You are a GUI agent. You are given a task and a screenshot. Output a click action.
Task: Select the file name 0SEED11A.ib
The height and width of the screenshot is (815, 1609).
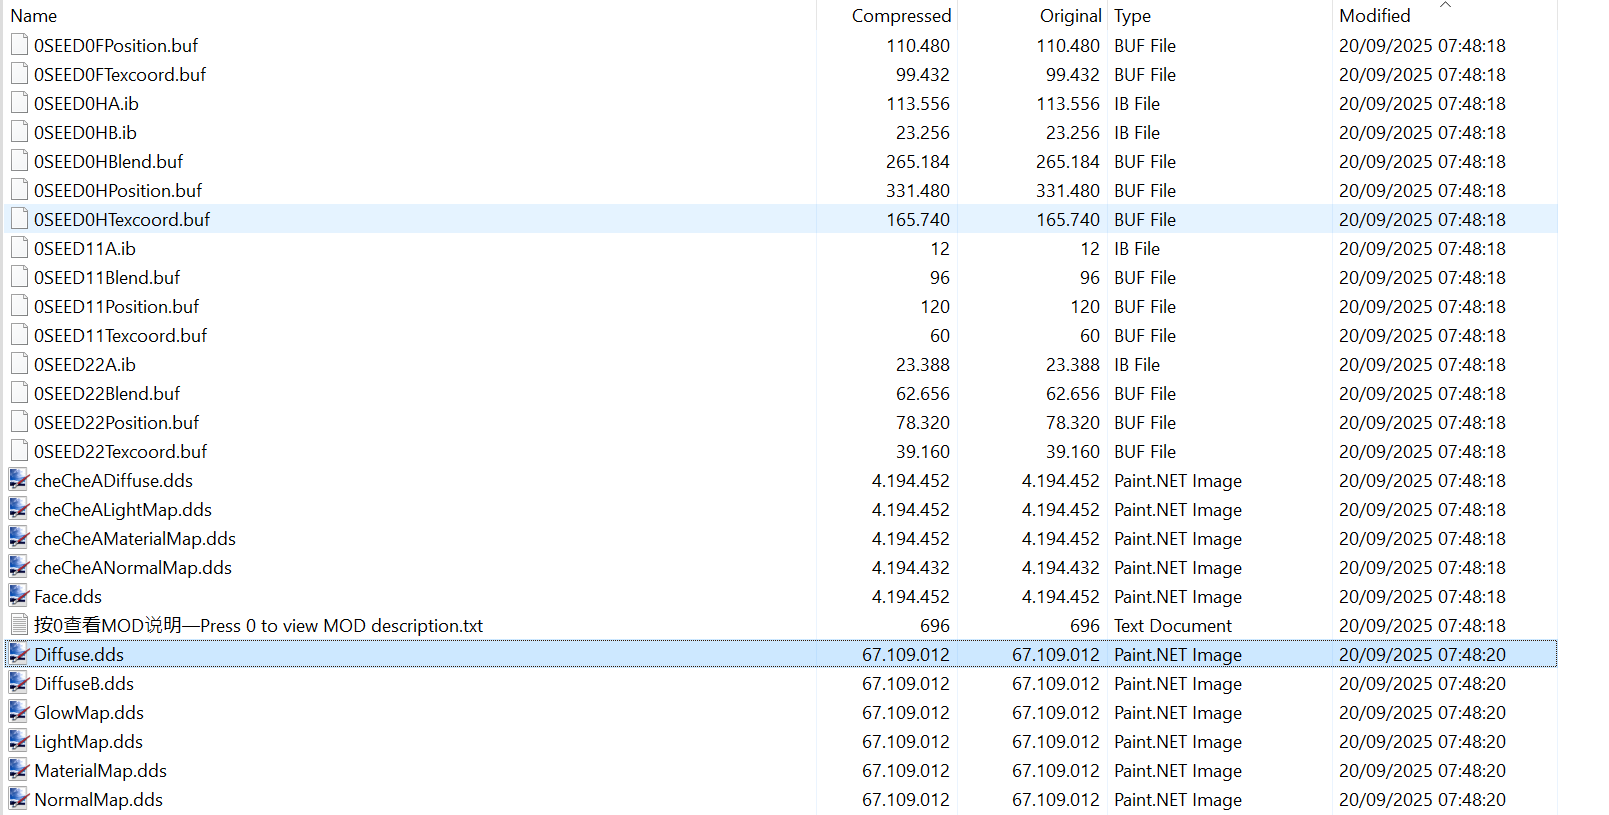85,248
